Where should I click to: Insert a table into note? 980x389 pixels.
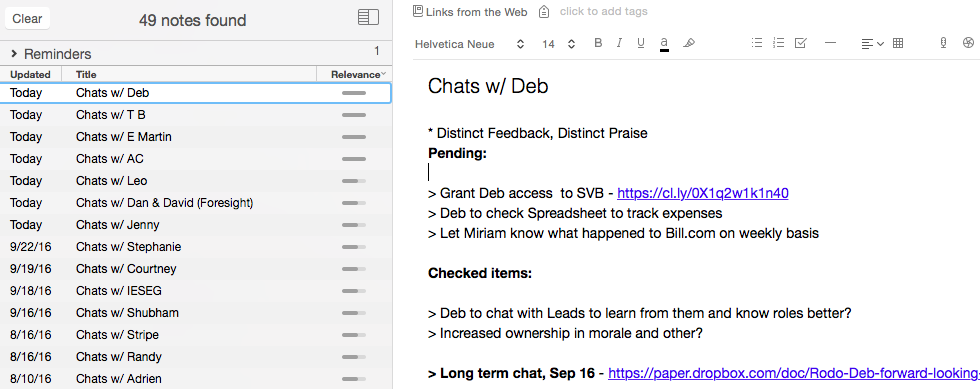point(898,43)
